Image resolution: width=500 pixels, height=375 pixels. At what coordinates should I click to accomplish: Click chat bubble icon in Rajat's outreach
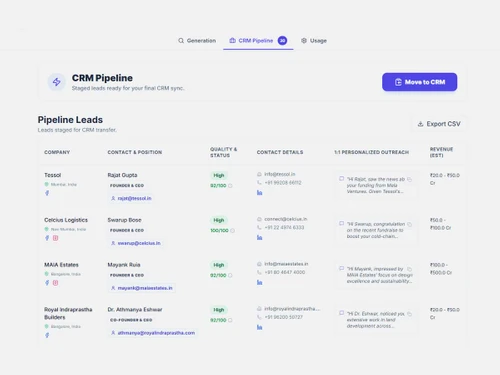(341, 179)
